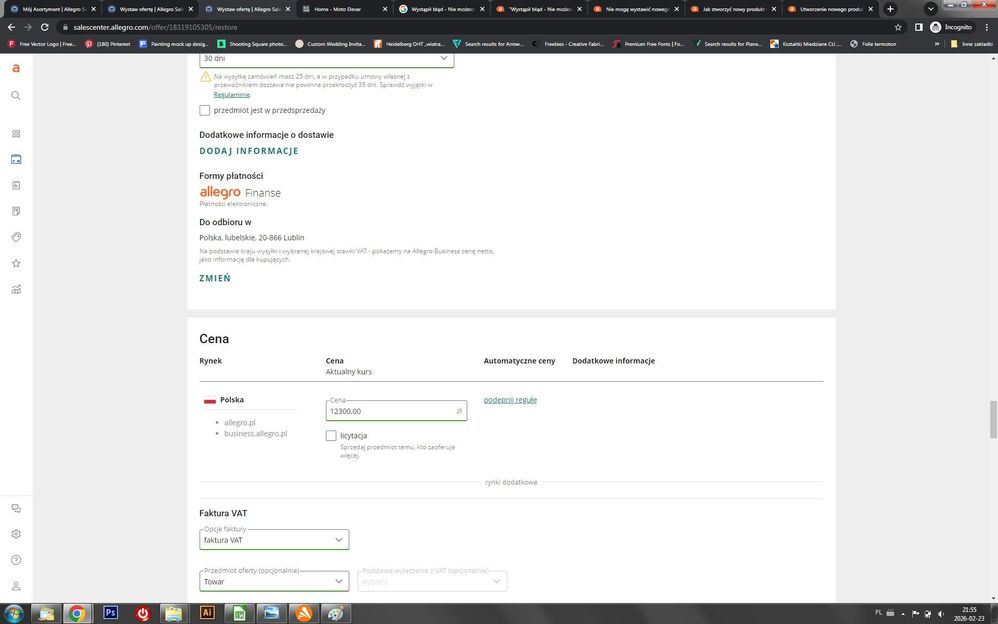Open settings gear icon in sidebar
998x624 pixels.
pyautogui.click(x=15, y=534)
